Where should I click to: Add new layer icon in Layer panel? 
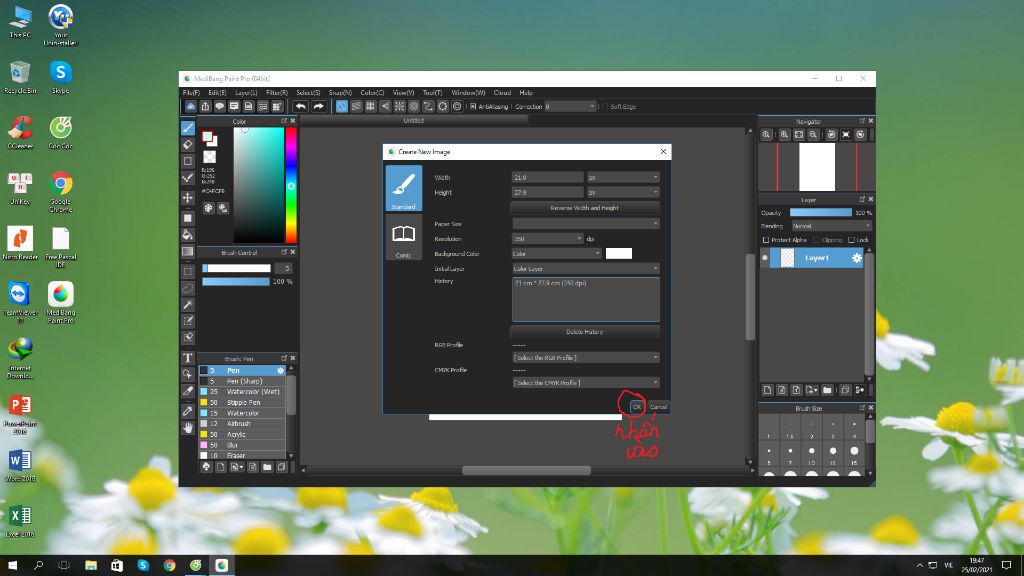coord(767,390)
